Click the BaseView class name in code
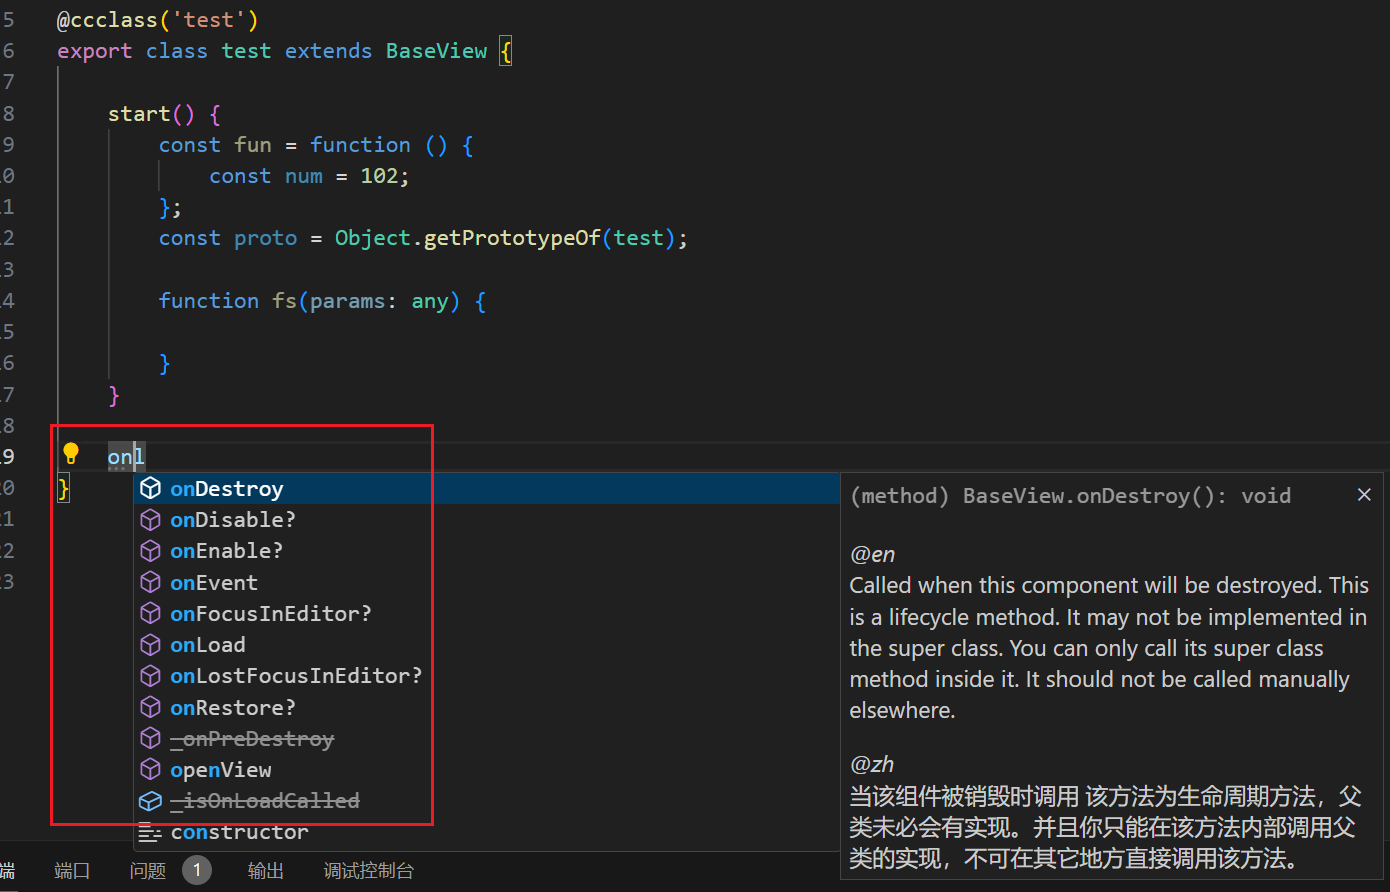The width and height of the screenshot is (1390, 892). [x=436, y=51]
